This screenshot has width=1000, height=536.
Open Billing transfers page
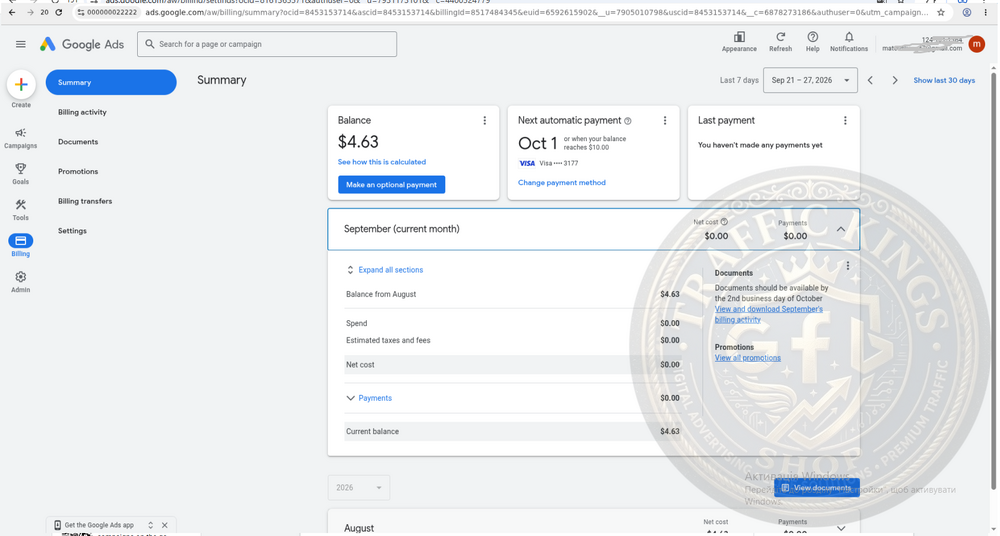pyautogui.click(x=85, y=201)
